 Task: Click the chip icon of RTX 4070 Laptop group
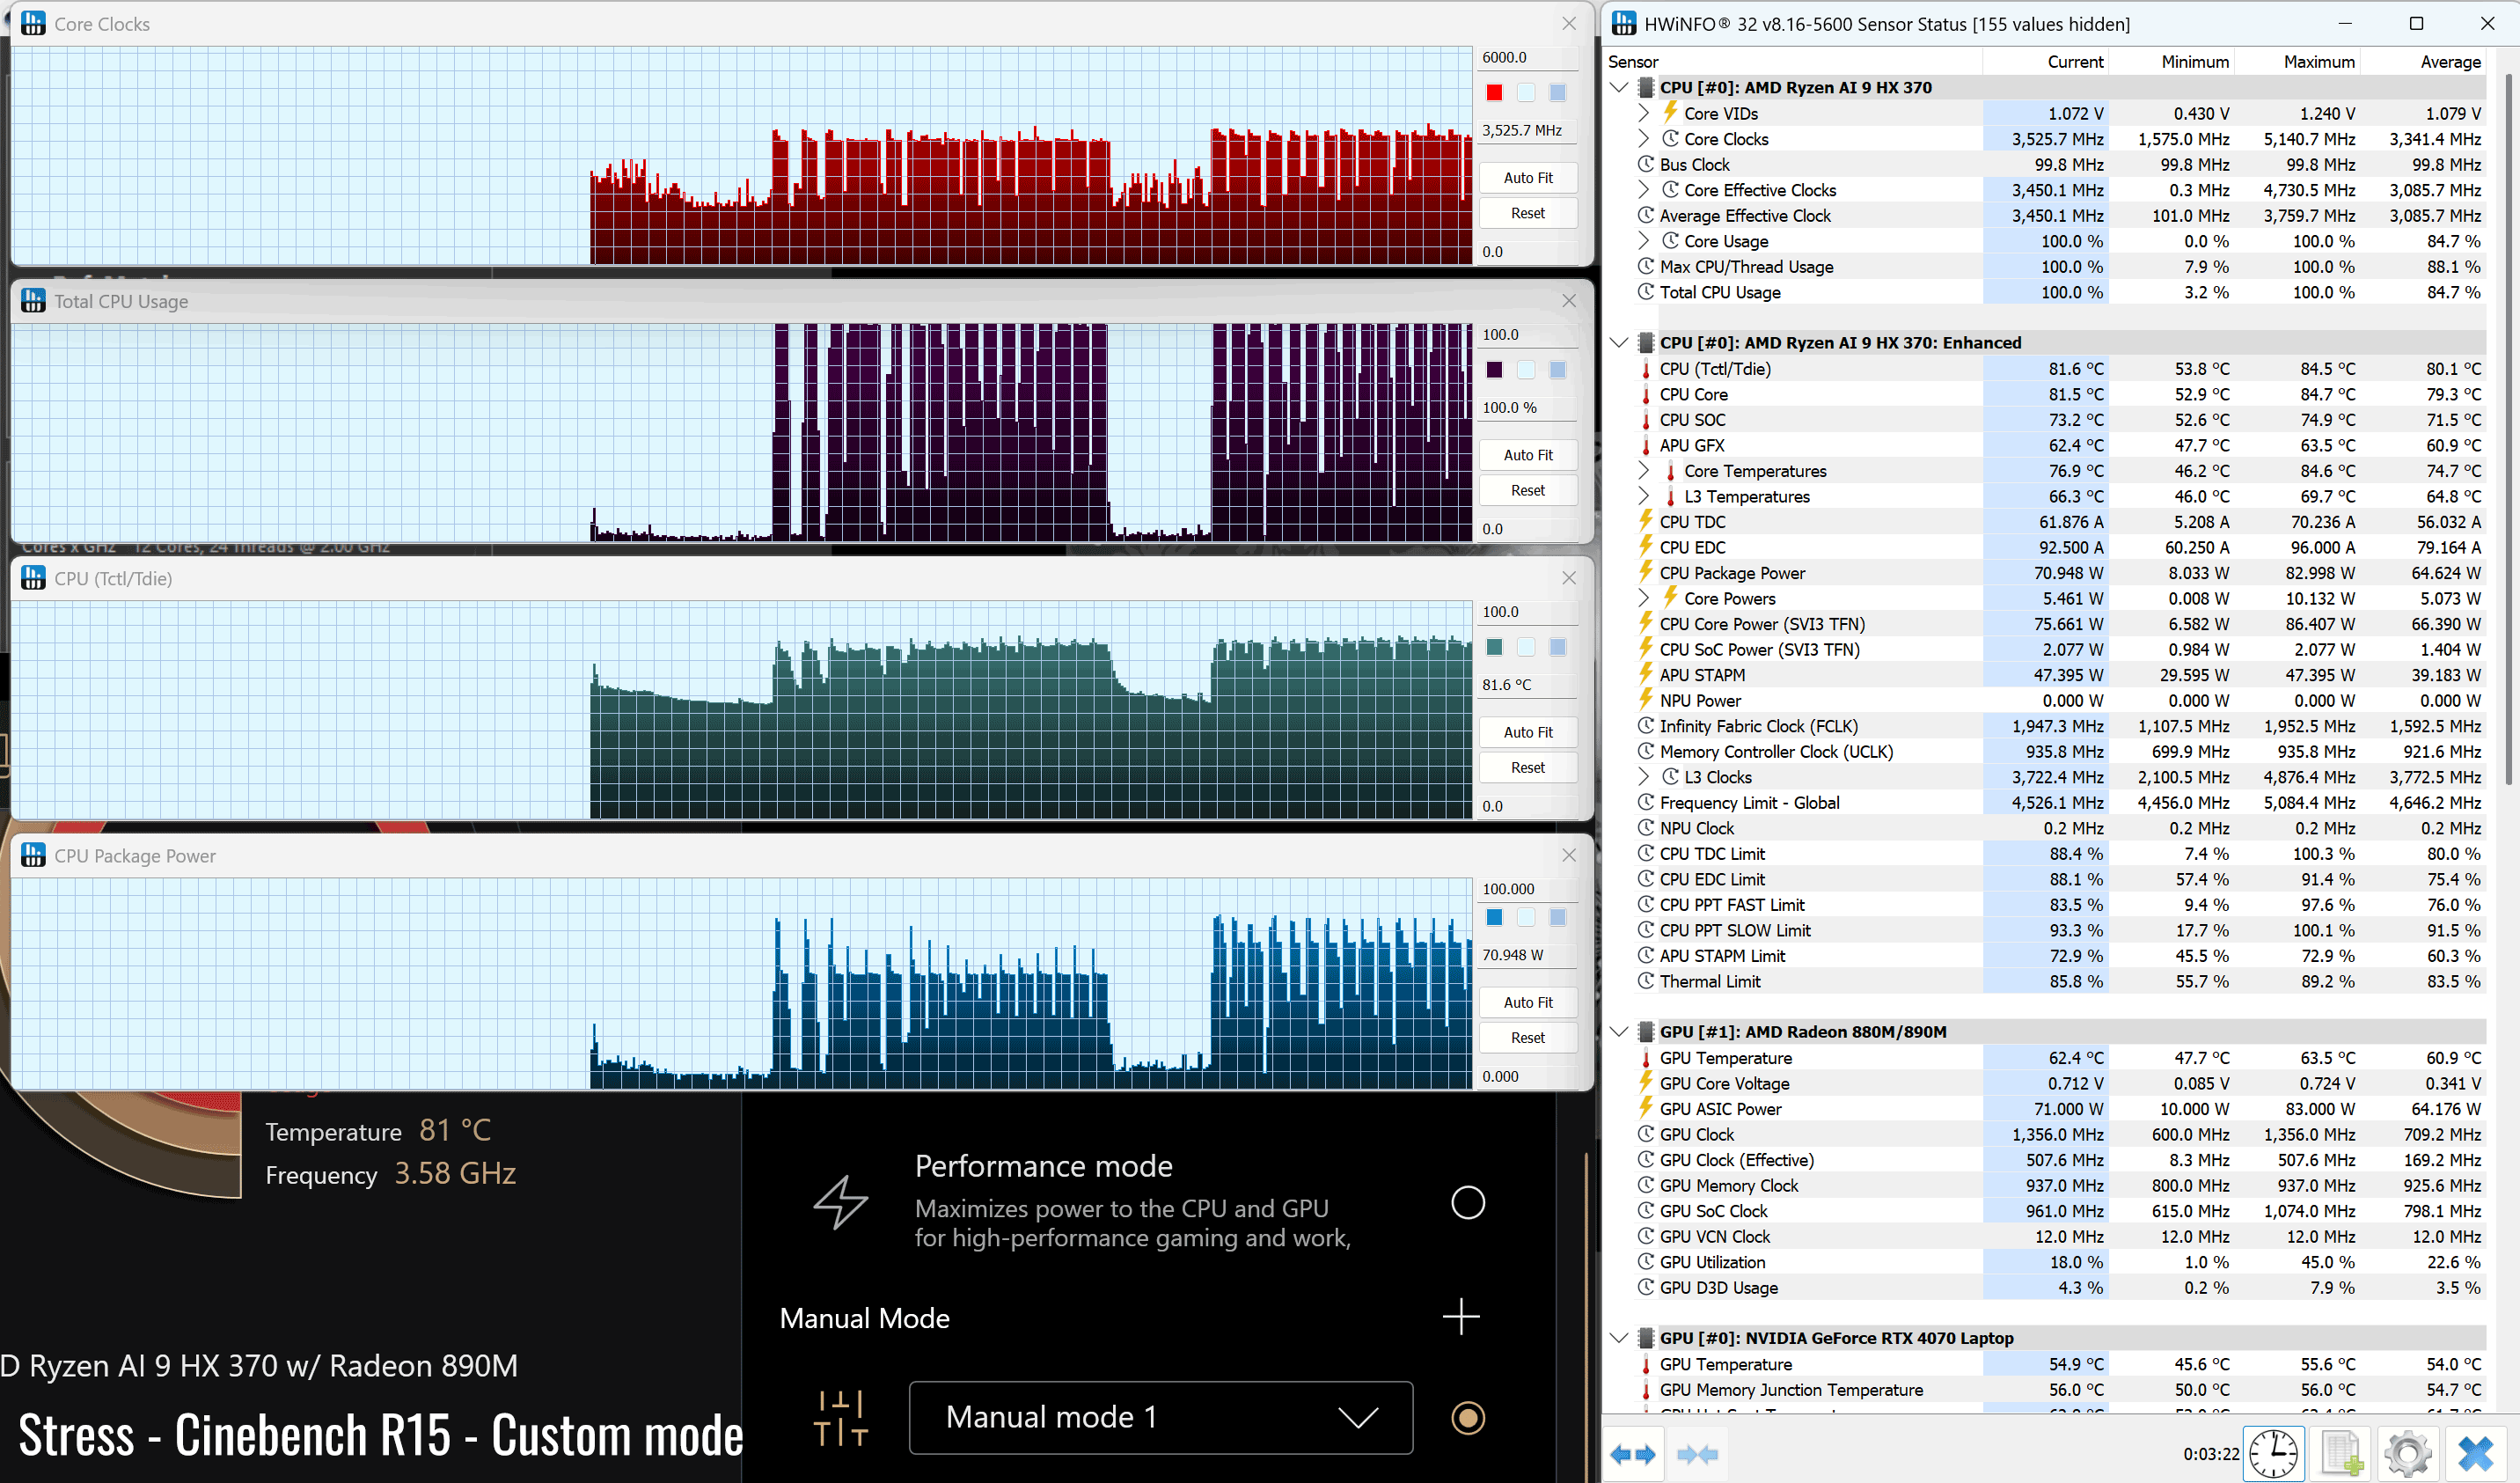[x=1646, y=1338]
